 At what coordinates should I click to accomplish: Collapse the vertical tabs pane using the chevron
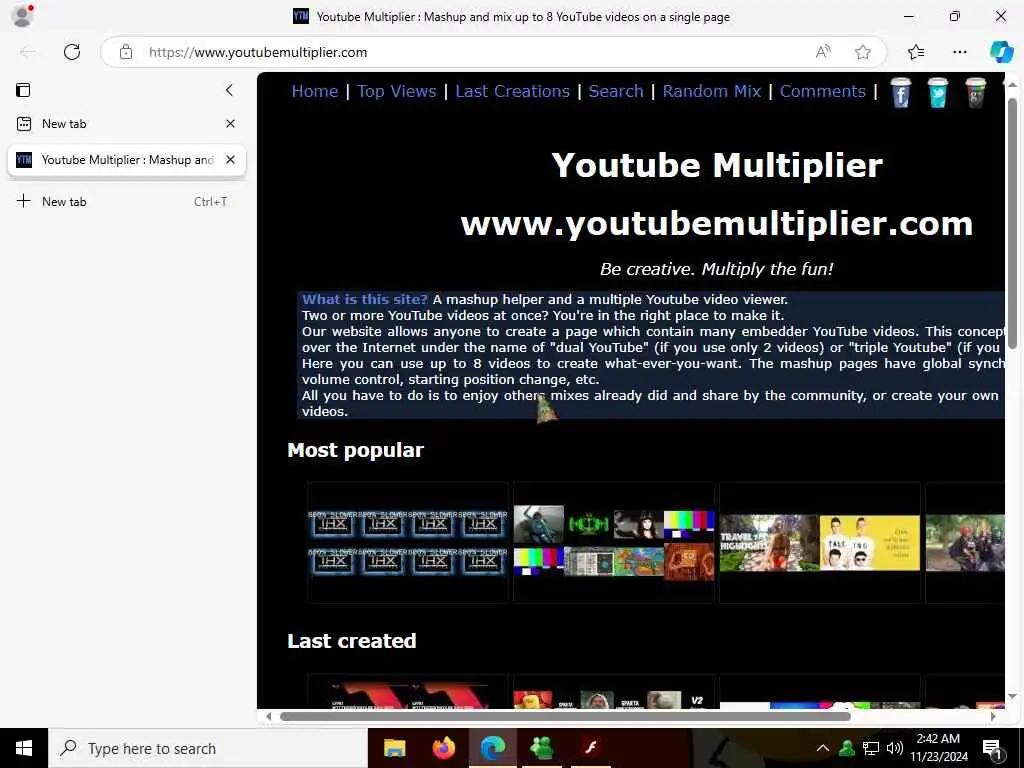[x=229, y=90]
